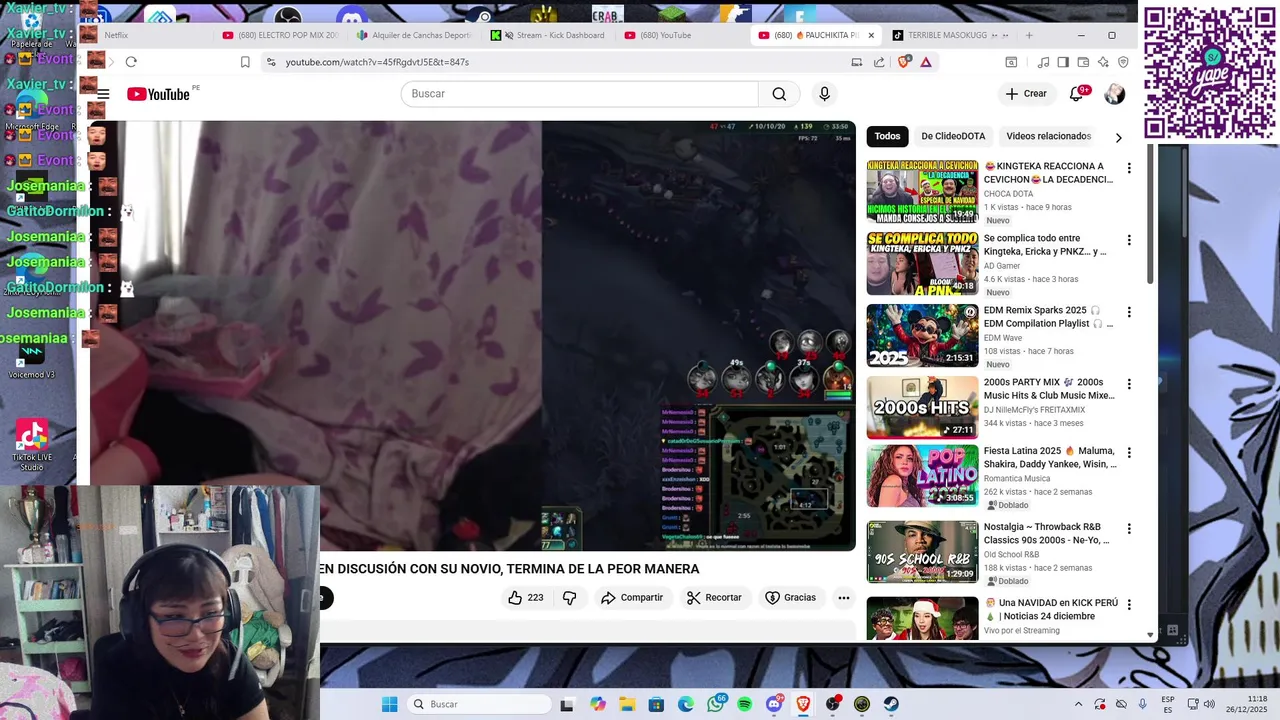Click the Crear create button

[x=1026, y=94]
